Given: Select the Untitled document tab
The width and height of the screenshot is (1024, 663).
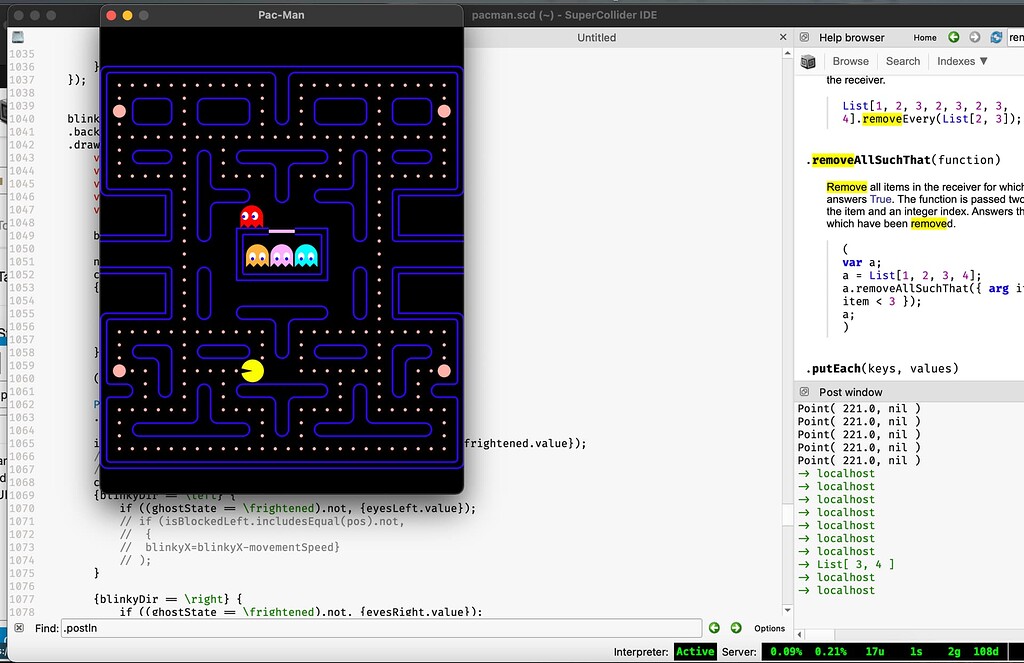Looking at the screenshot, I should [x=596, y=38].
